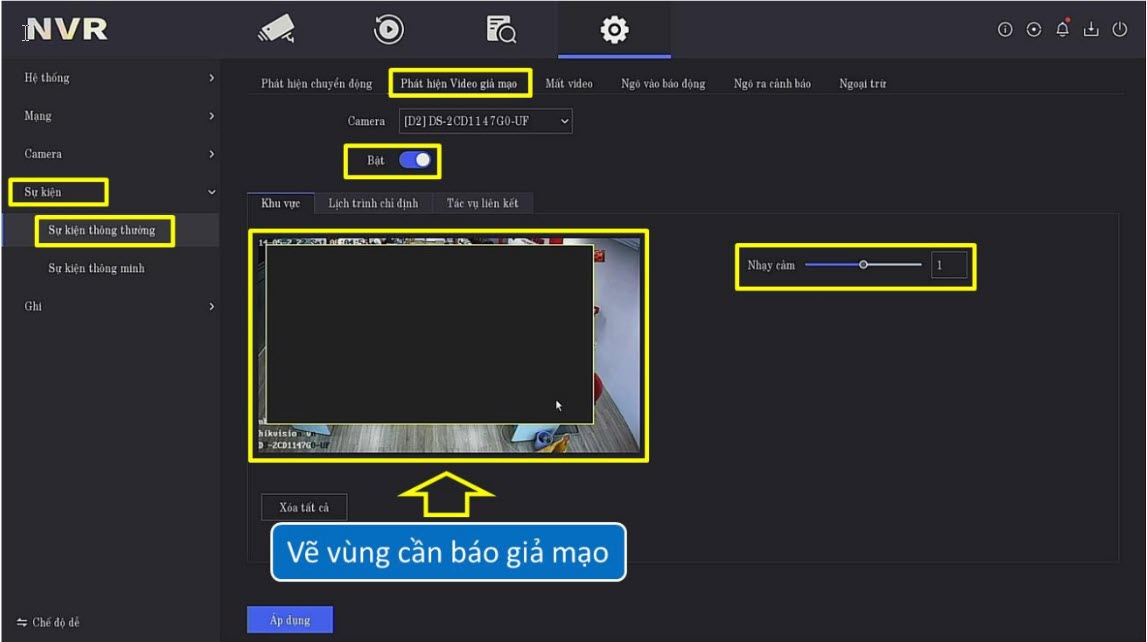Click the sensitivity value input field
1147x642 pixels.
(949, 265)
